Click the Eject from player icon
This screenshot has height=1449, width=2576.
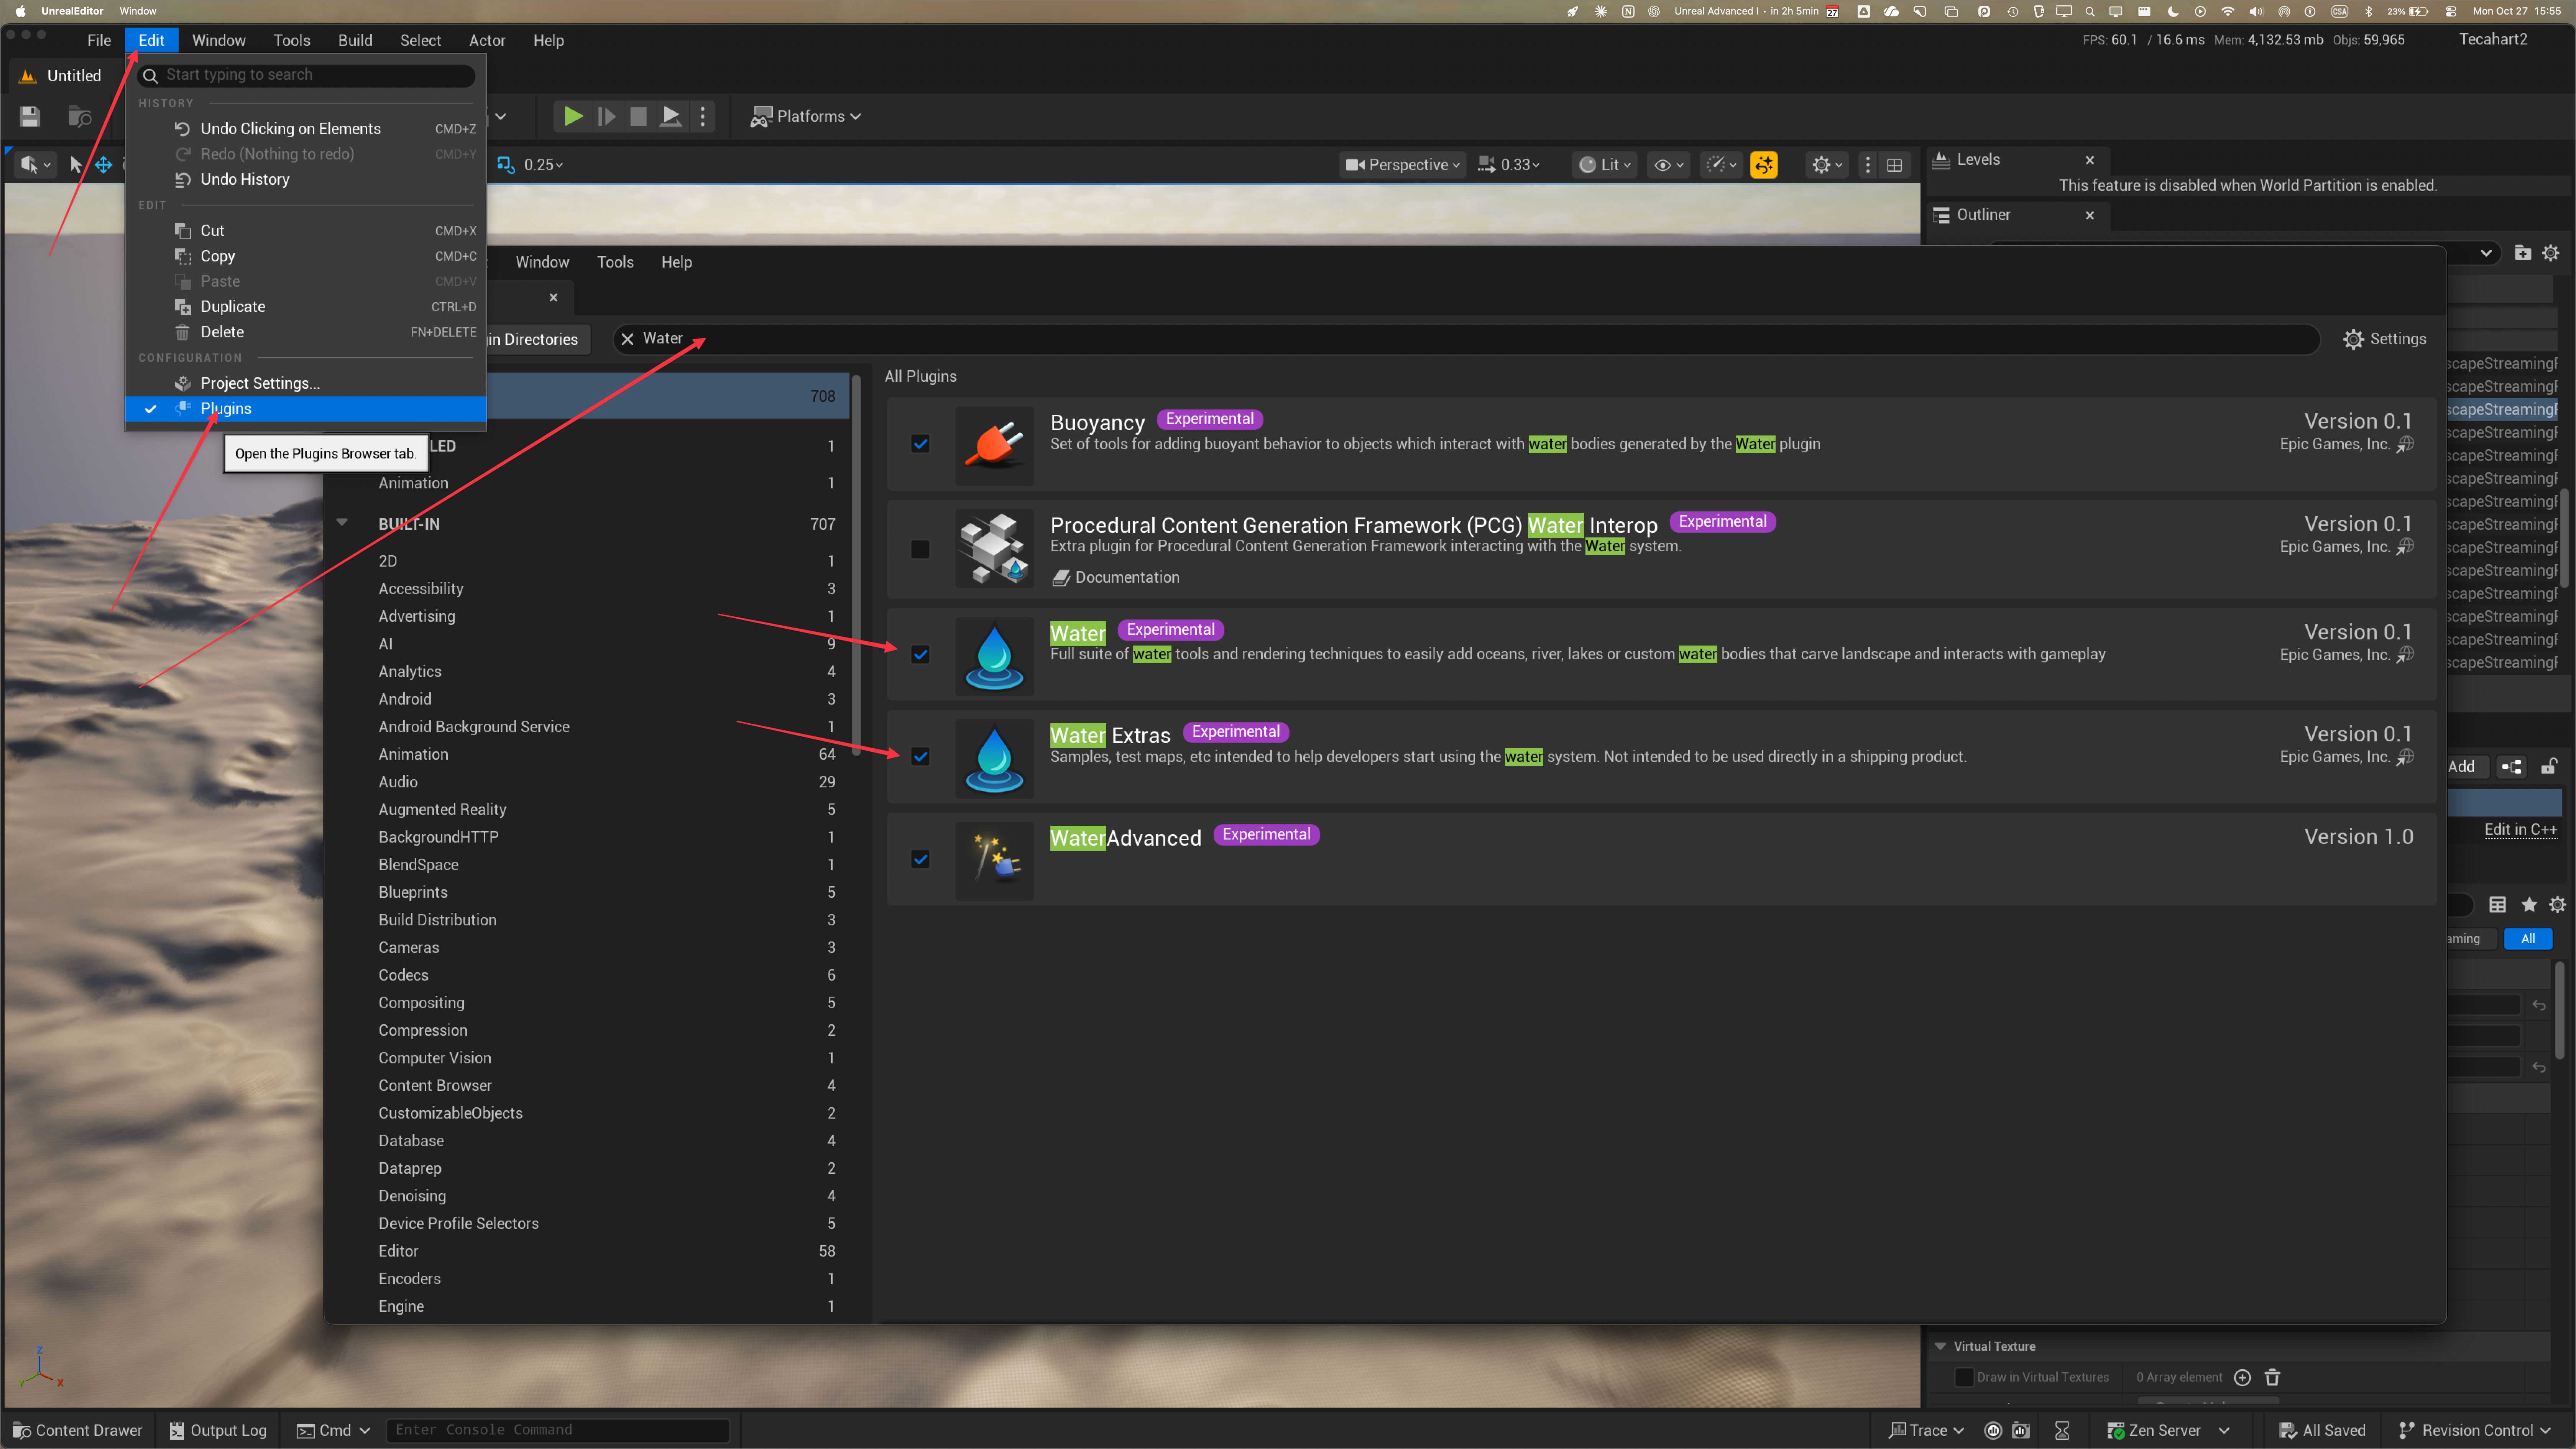[x=671, y=116]
